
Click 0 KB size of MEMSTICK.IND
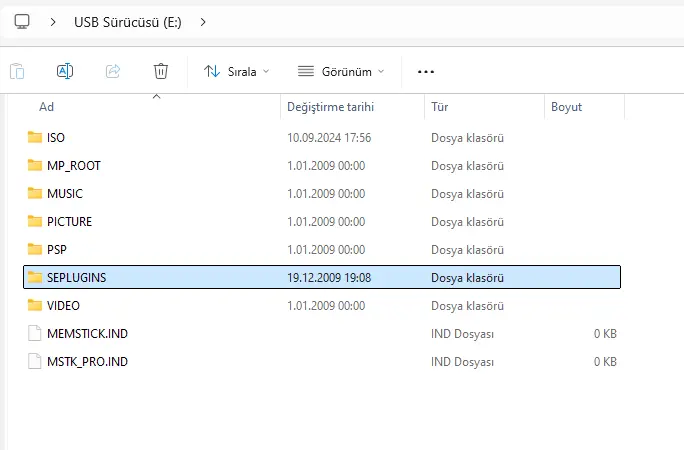[x=605, y=334]
